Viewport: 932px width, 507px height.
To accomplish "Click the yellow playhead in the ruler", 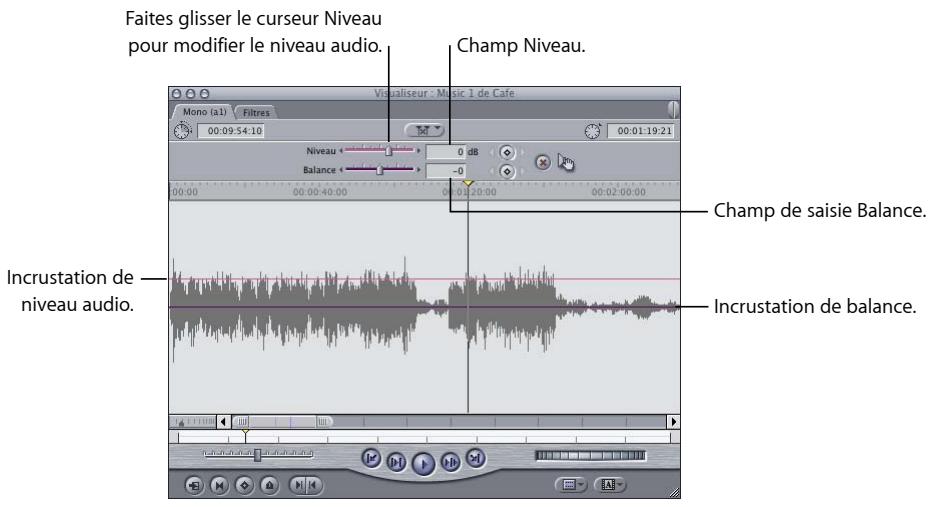I will pos(468,183).
